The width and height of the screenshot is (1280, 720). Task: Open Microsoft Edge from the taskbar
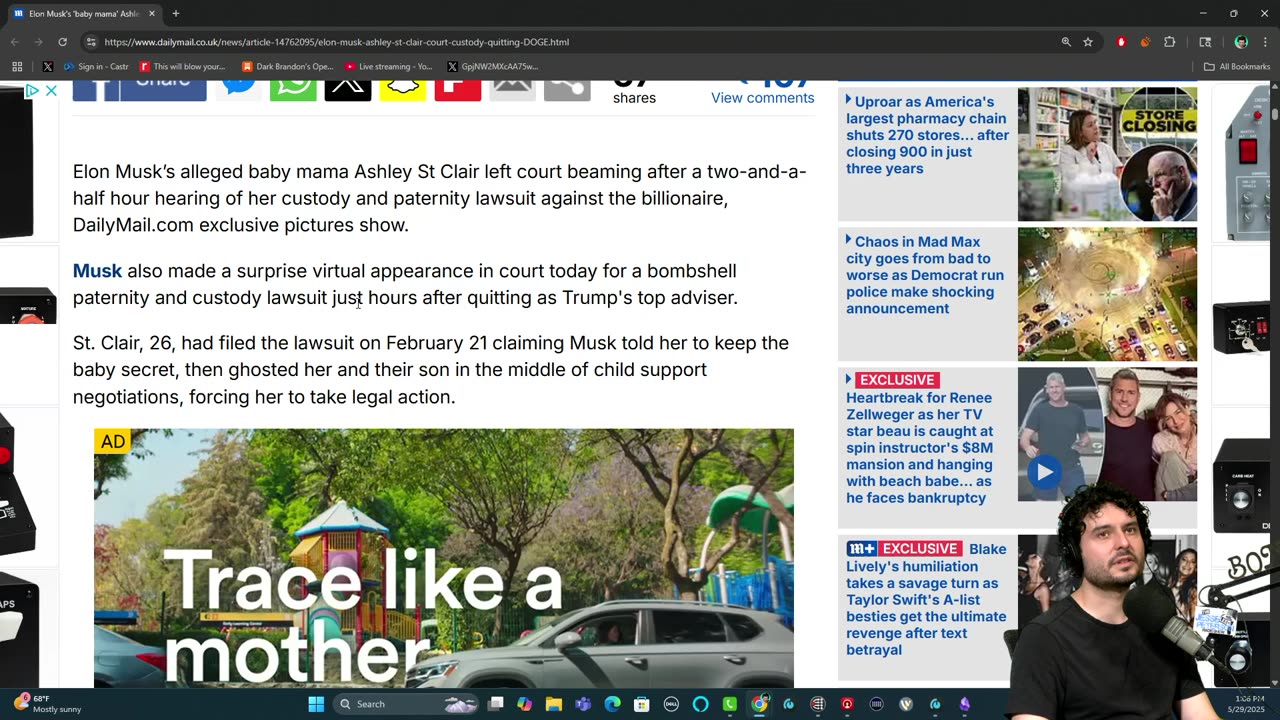coord(612,704)
